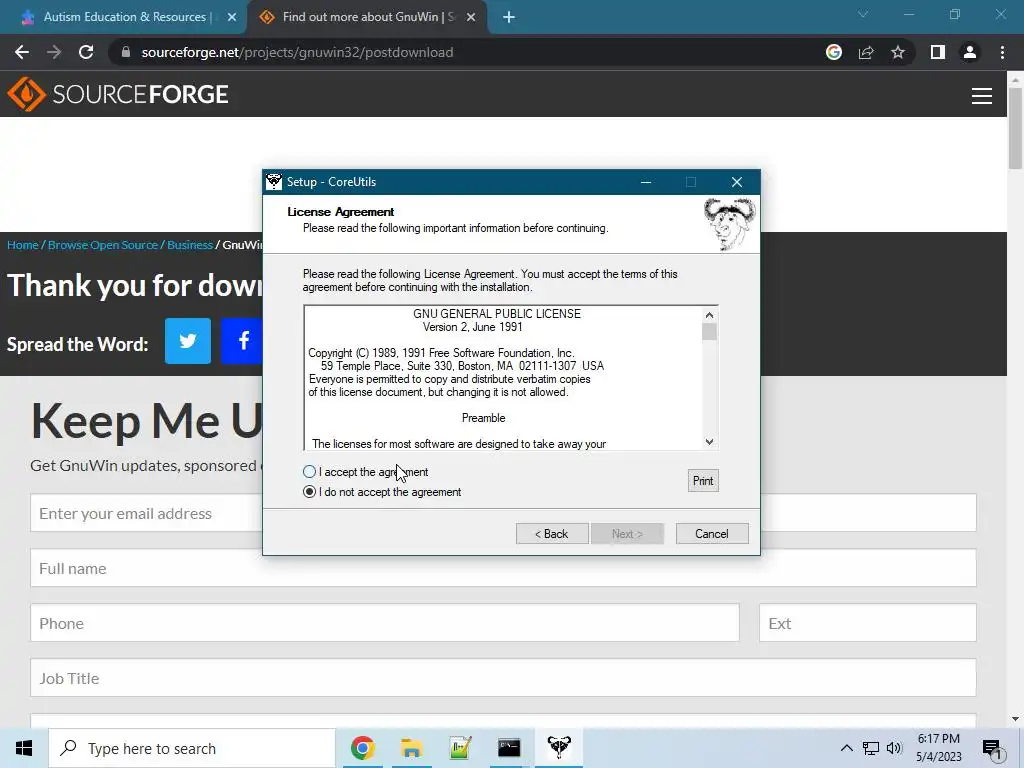Click the browser forward arrow

(x=54, y=52)
